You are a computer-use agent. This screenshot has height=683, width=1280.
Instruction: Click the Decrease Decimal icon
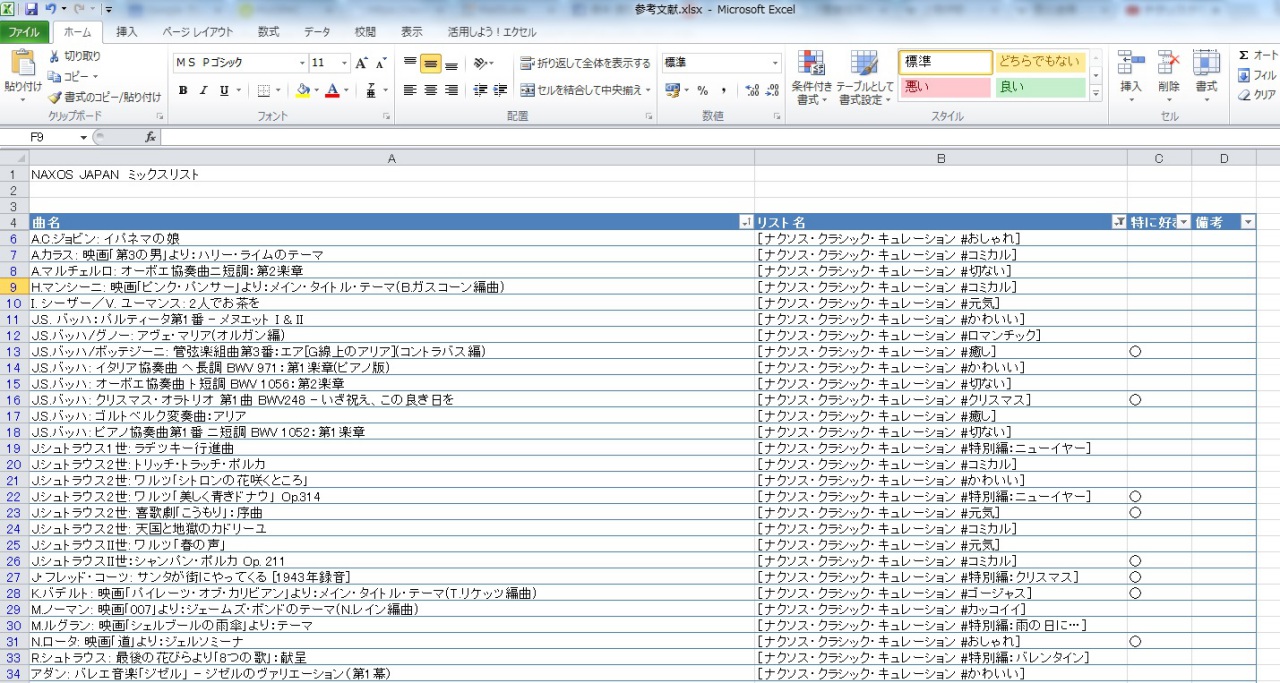773,90
